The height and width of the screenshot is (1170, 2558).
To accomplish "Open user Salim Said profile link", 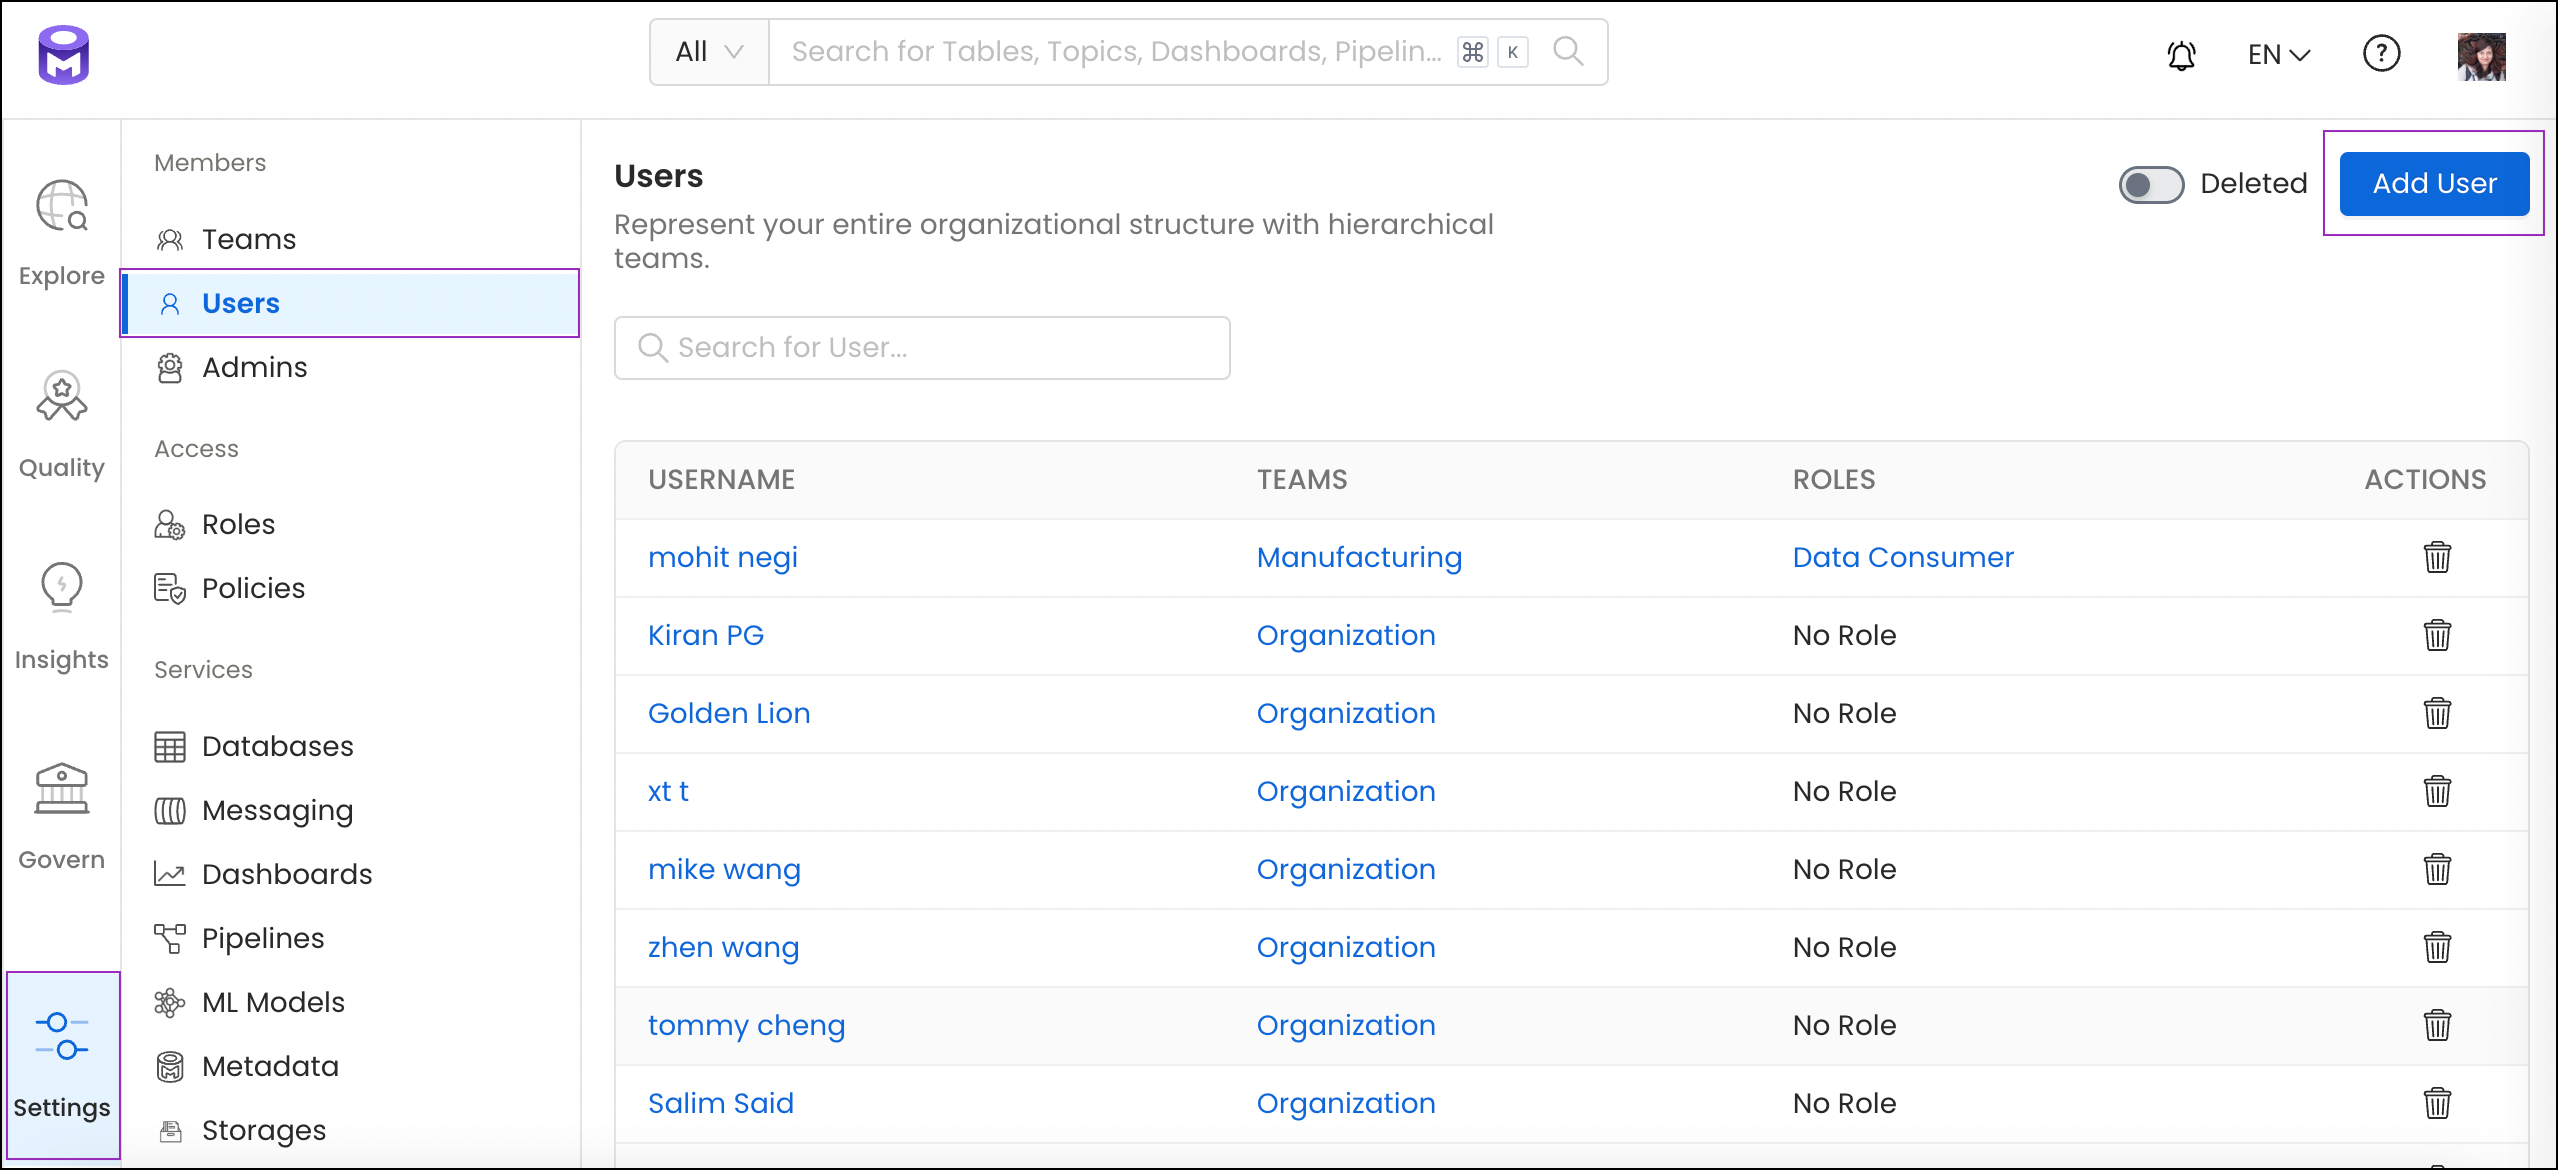I will [x=721, y=1103].
